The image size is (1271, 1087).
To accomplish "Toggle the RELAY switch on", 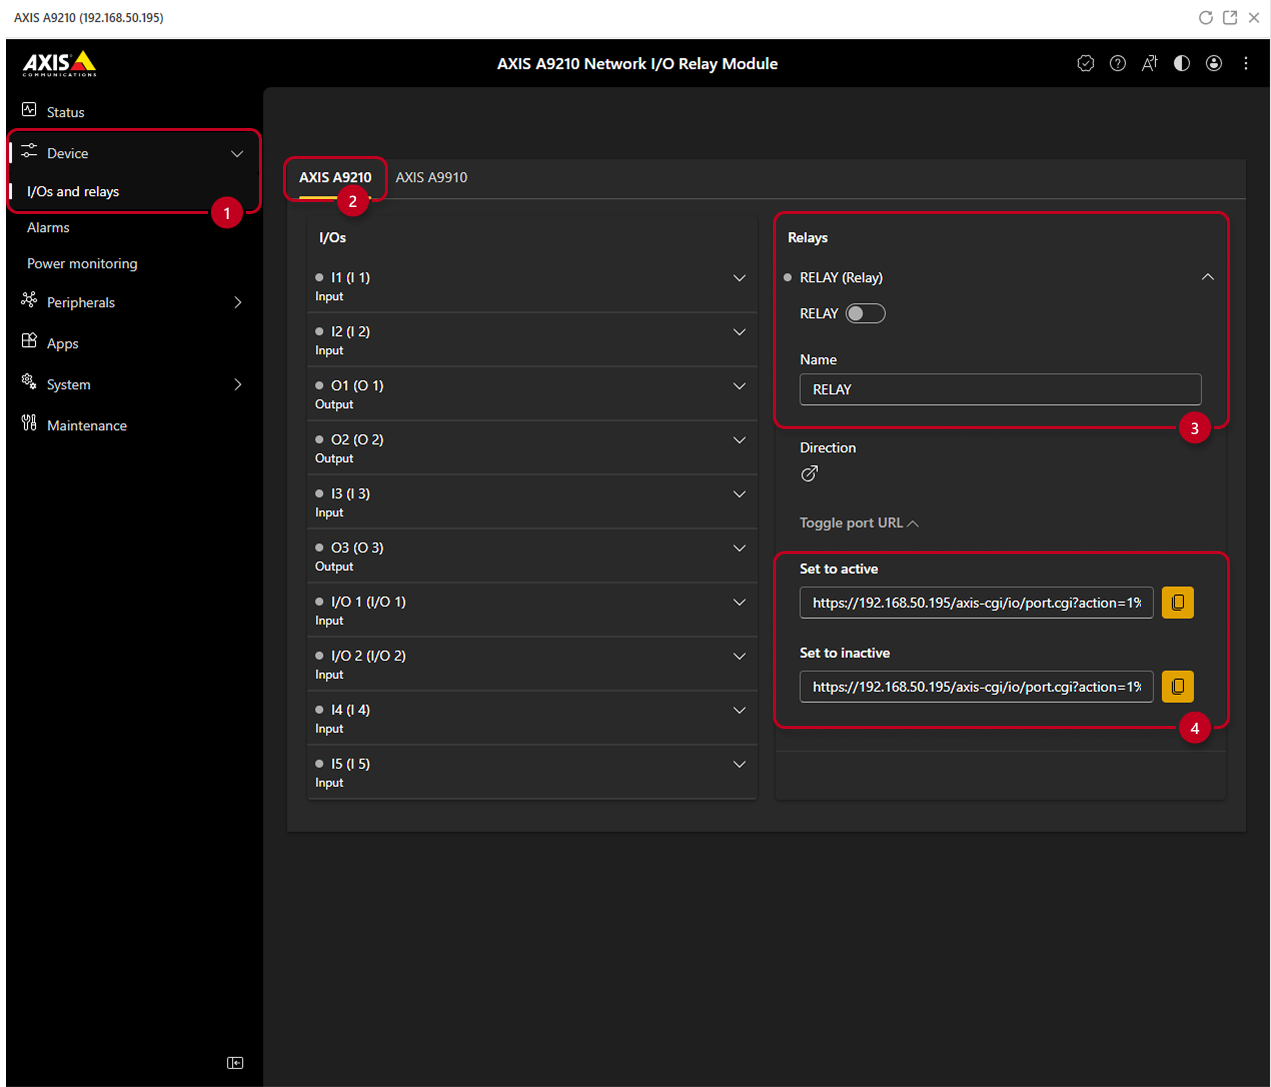I will pos(865,314).
